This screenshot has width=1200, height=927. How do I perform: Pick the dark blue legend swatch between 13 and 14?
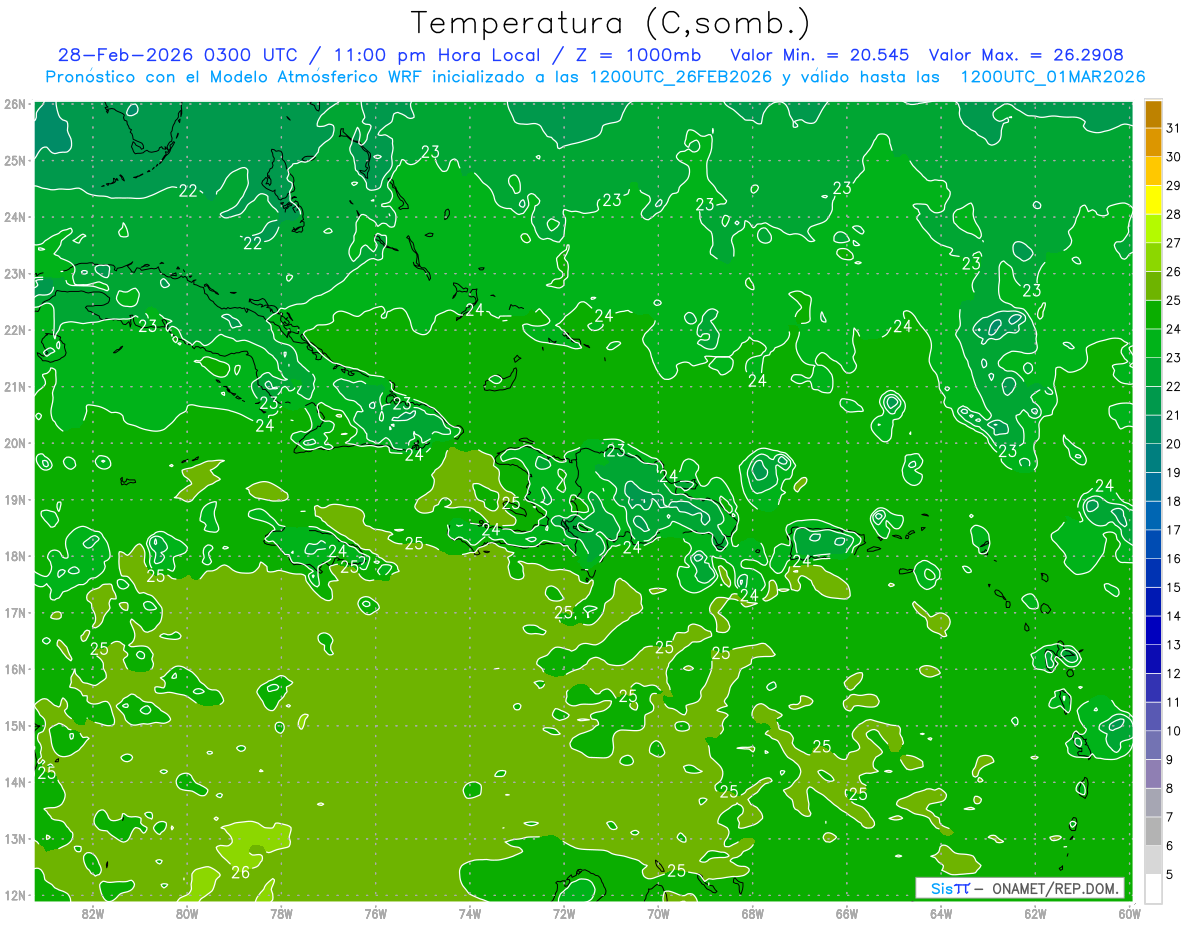tap(1153, 631)
